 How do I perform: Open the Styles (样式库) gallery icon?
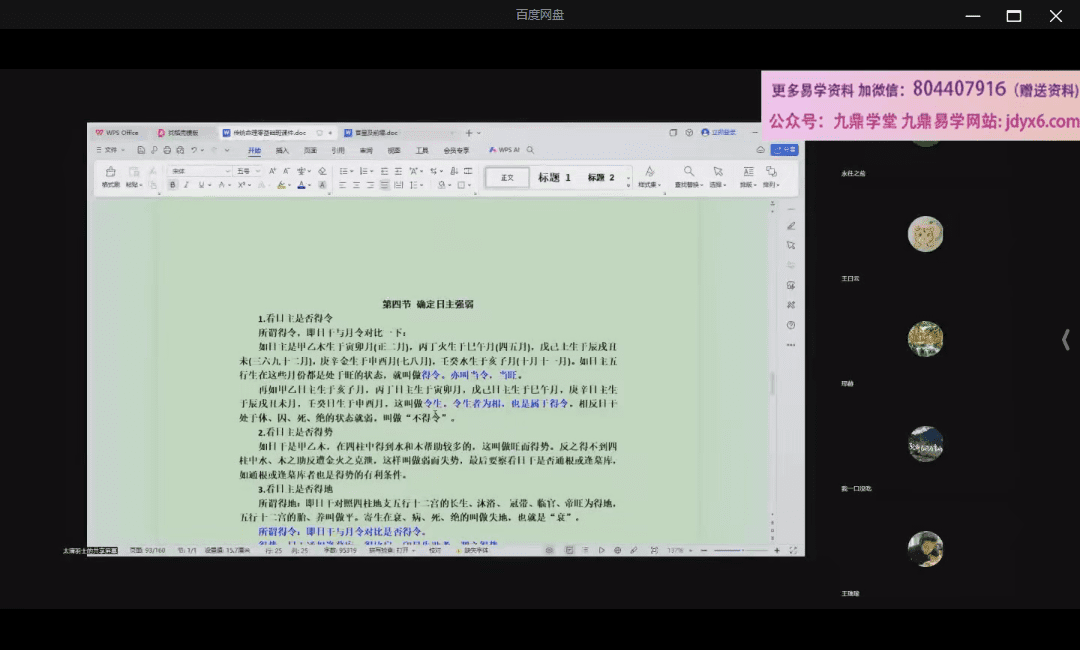pos(651,176)
